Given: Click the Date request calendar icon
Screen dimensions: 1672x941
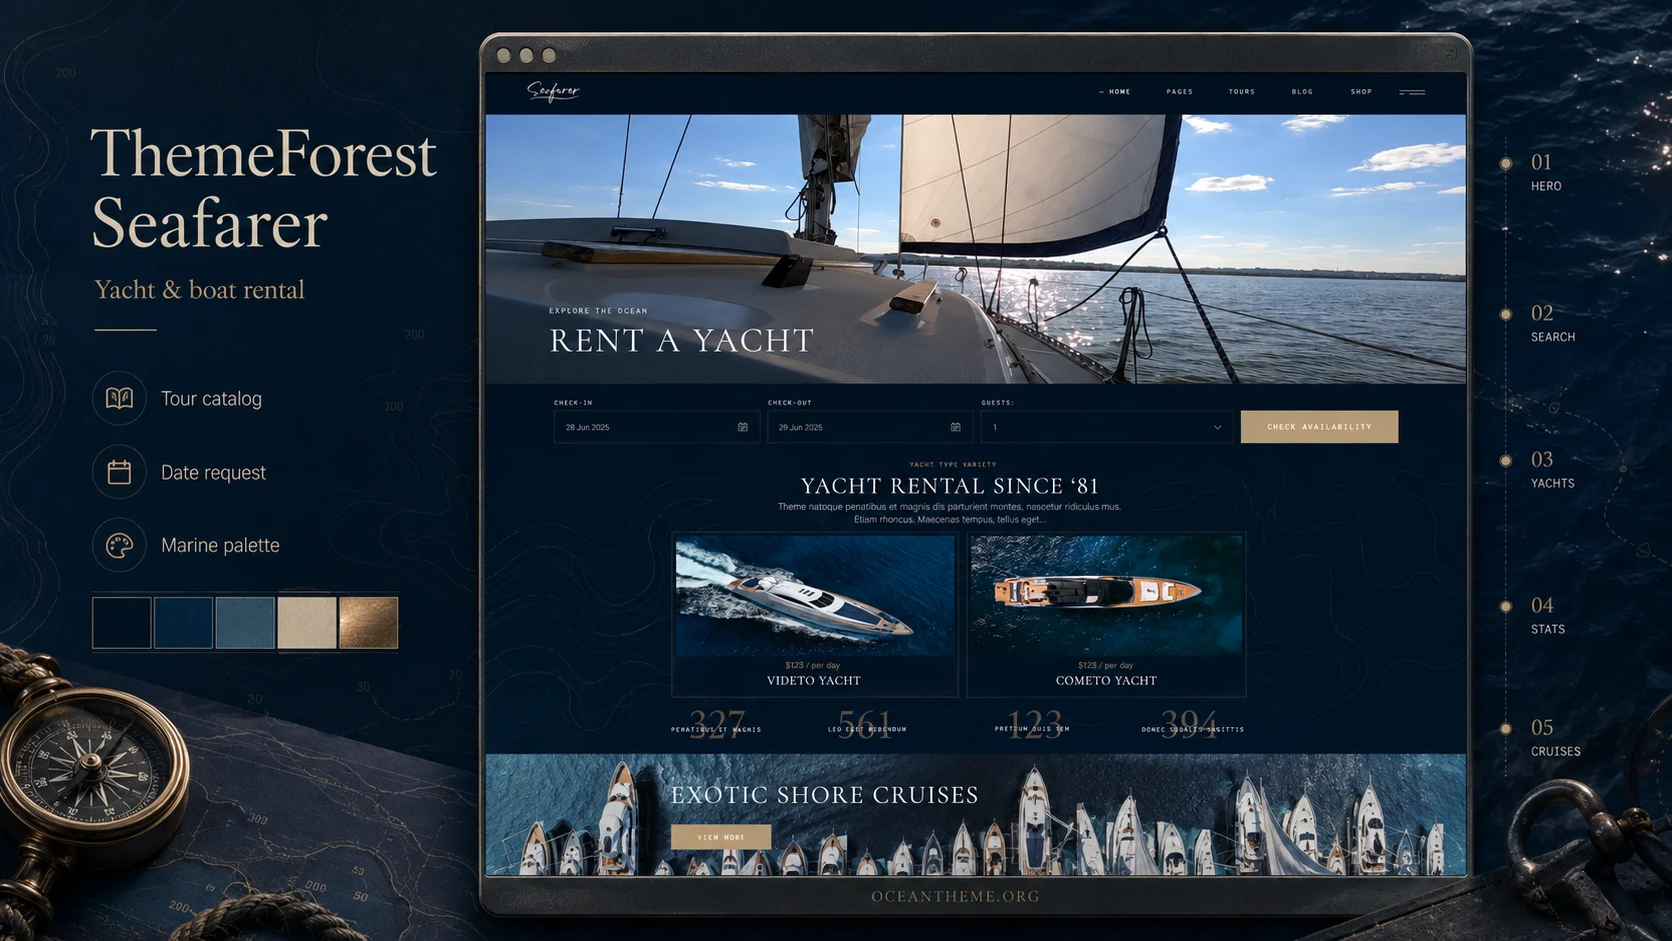Looking at the screenshot, I should point(119,472).
